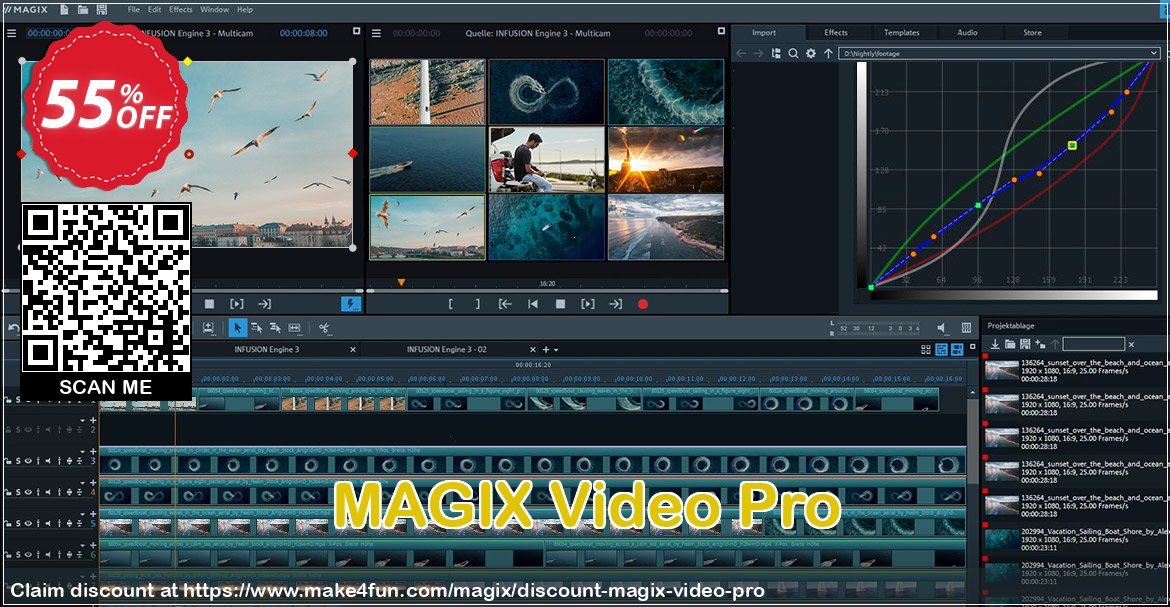
Task: Switch to timeline mode view icon
Action: (x=942, y=349)
